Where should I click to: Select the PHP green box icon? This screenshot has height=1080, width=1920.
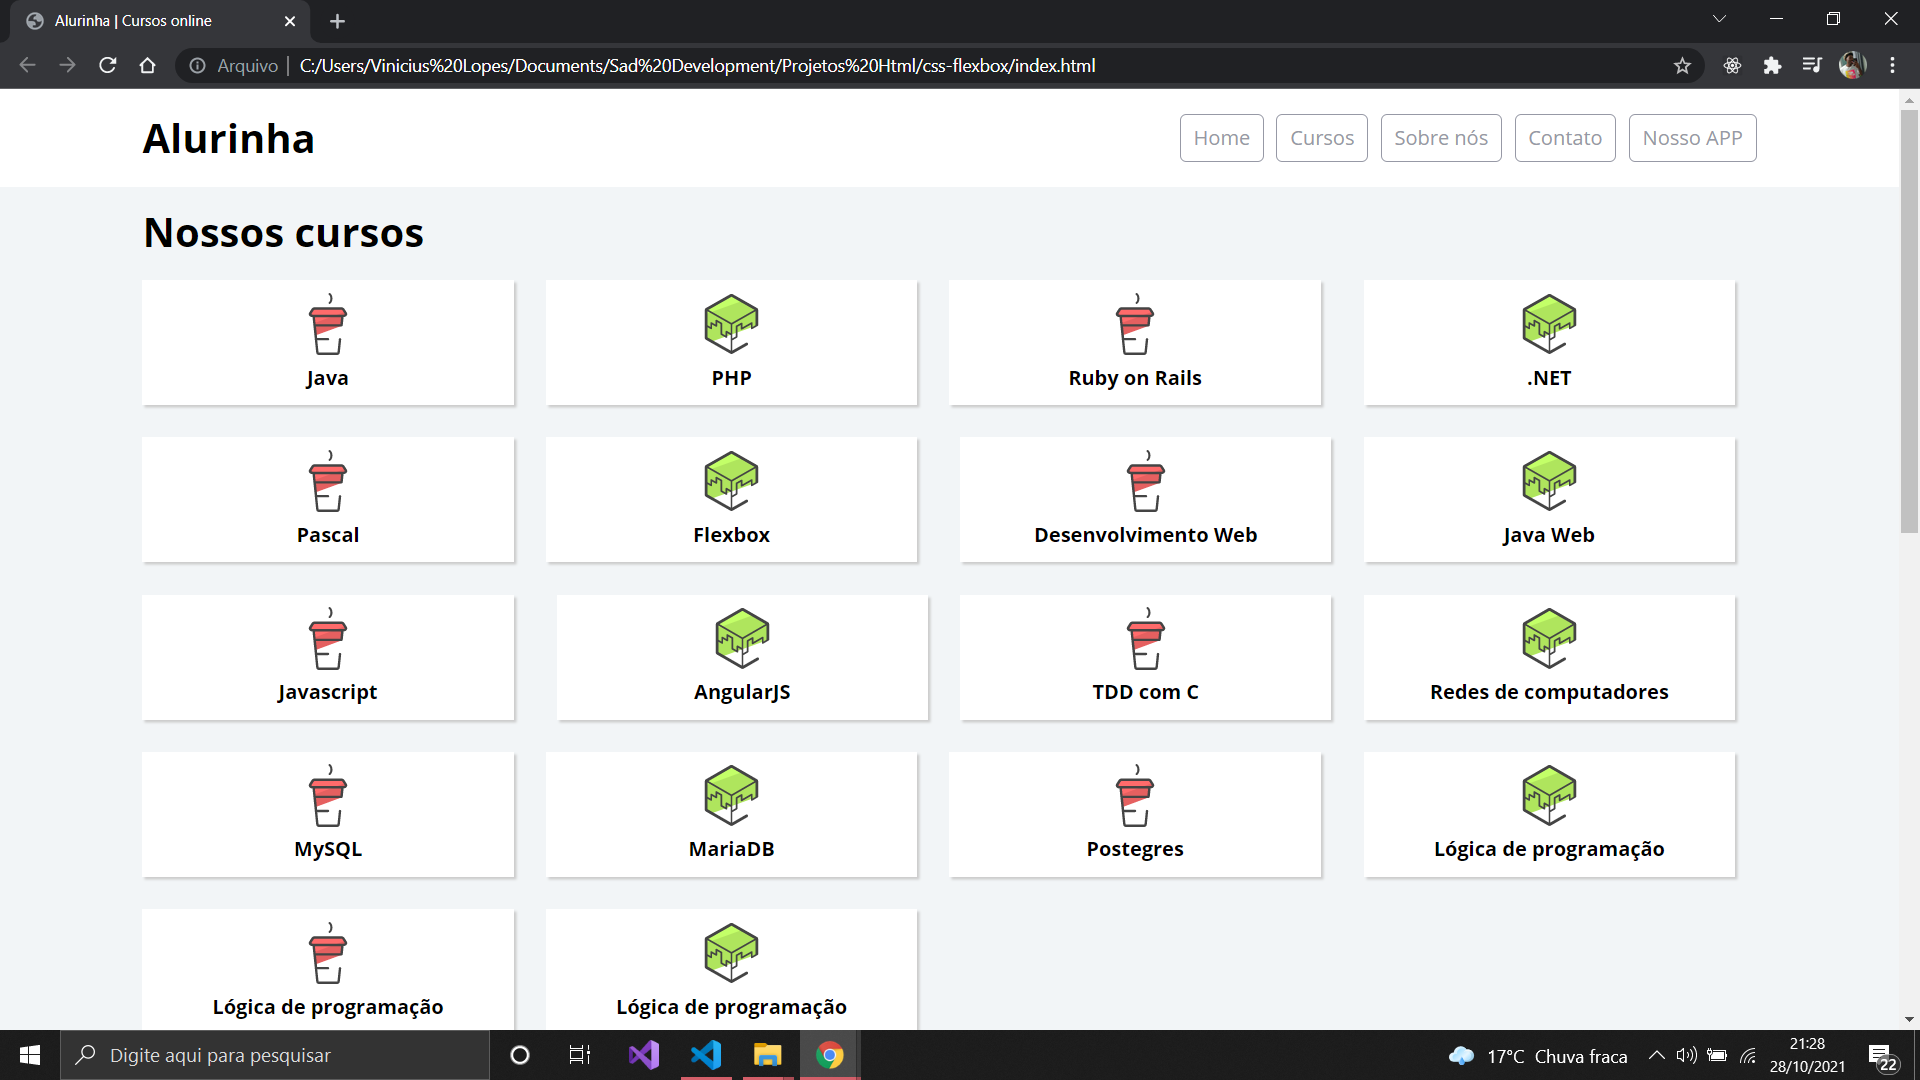731,324
